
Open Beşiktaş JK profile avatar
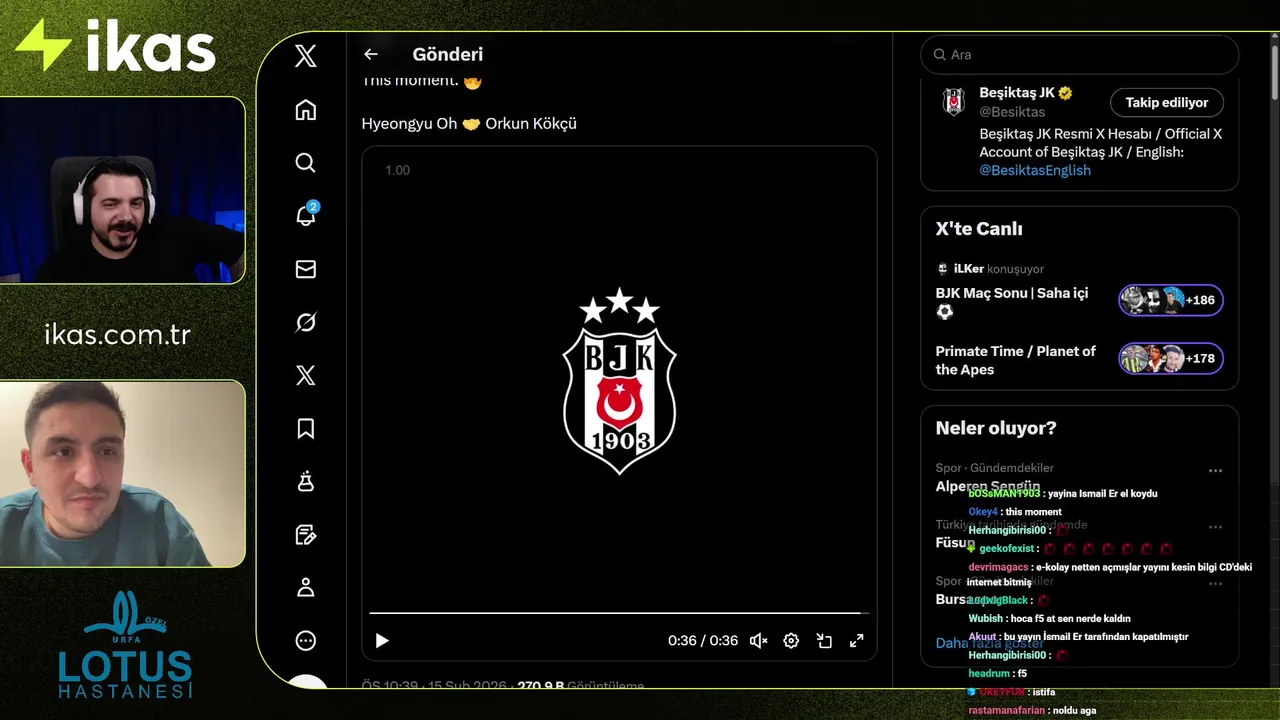tap(954, 103)
